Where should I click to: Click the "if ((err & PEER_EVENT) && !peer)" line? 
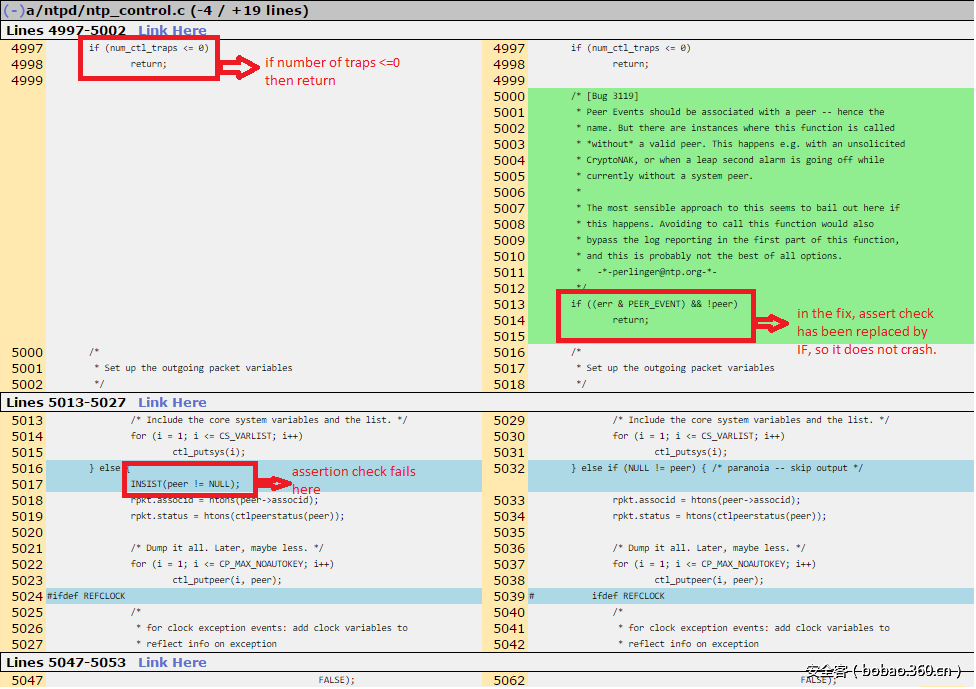[655, 304]
